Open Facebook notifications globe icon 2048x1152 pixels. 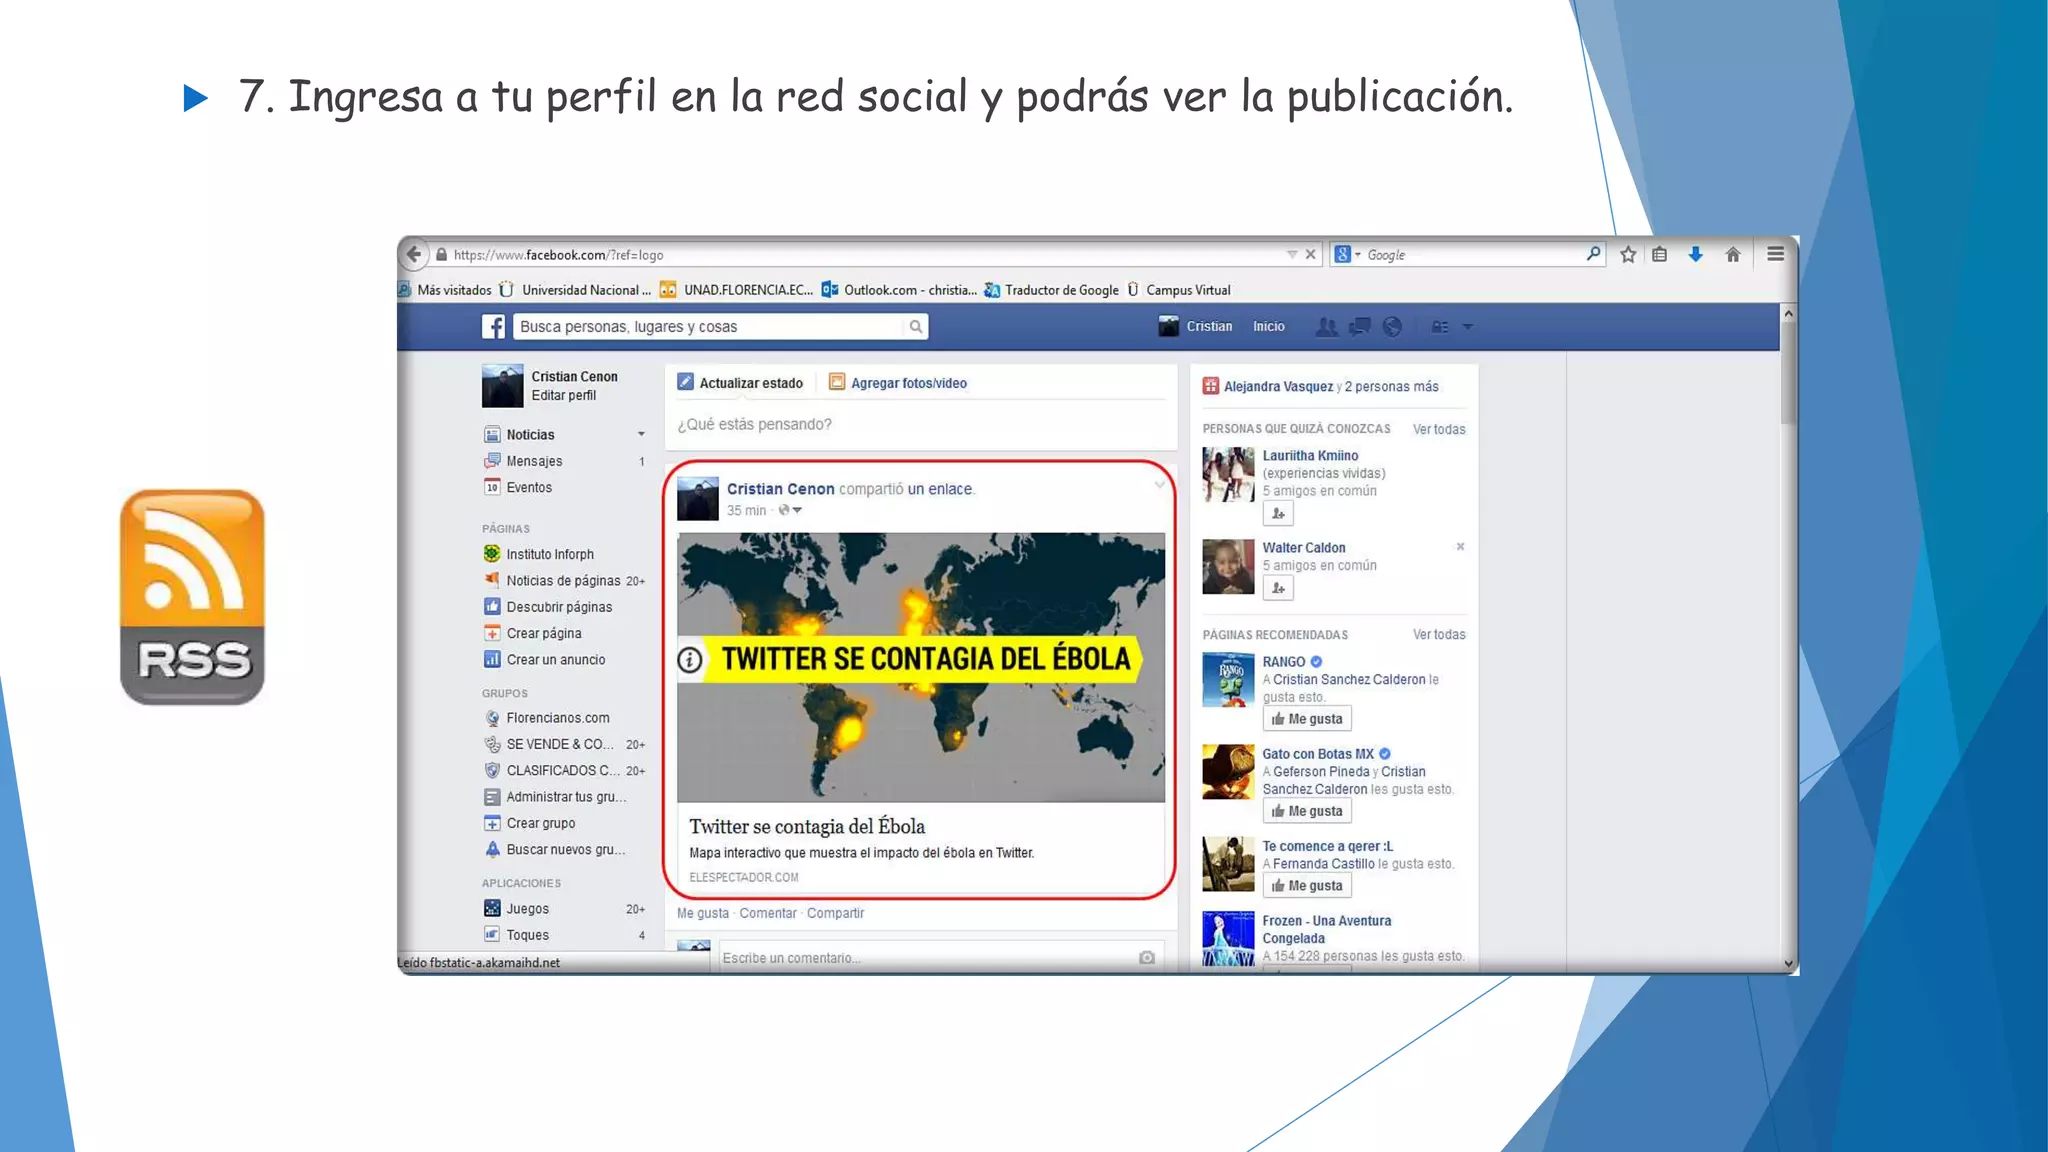(x=1392, y=327)
